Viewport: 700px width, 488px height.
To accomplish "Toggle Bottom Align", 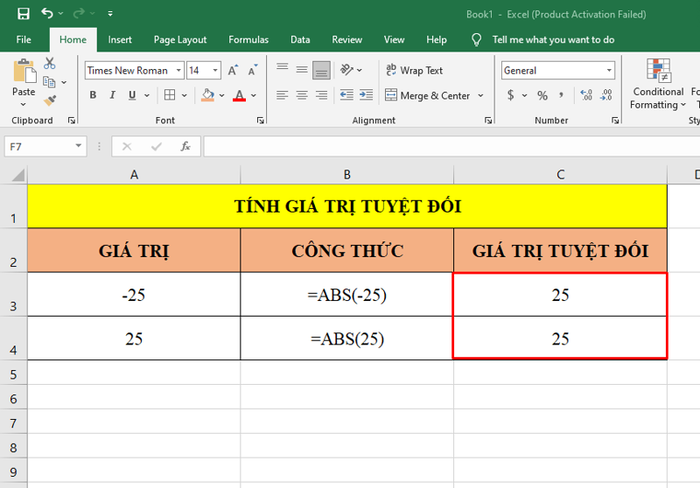I will pyautogui.click(x=321, y=70).
